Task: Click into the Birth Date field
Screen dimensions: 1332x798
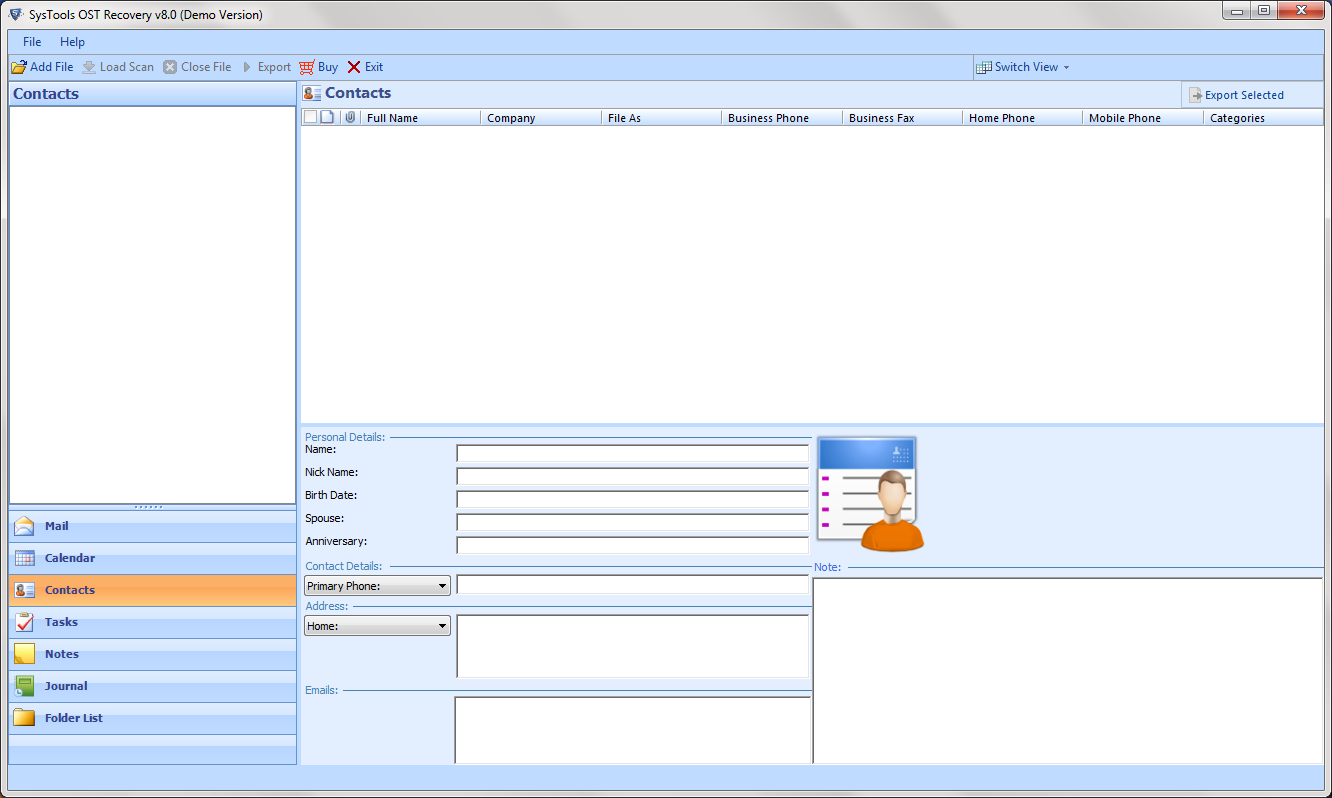Action: 632,499
